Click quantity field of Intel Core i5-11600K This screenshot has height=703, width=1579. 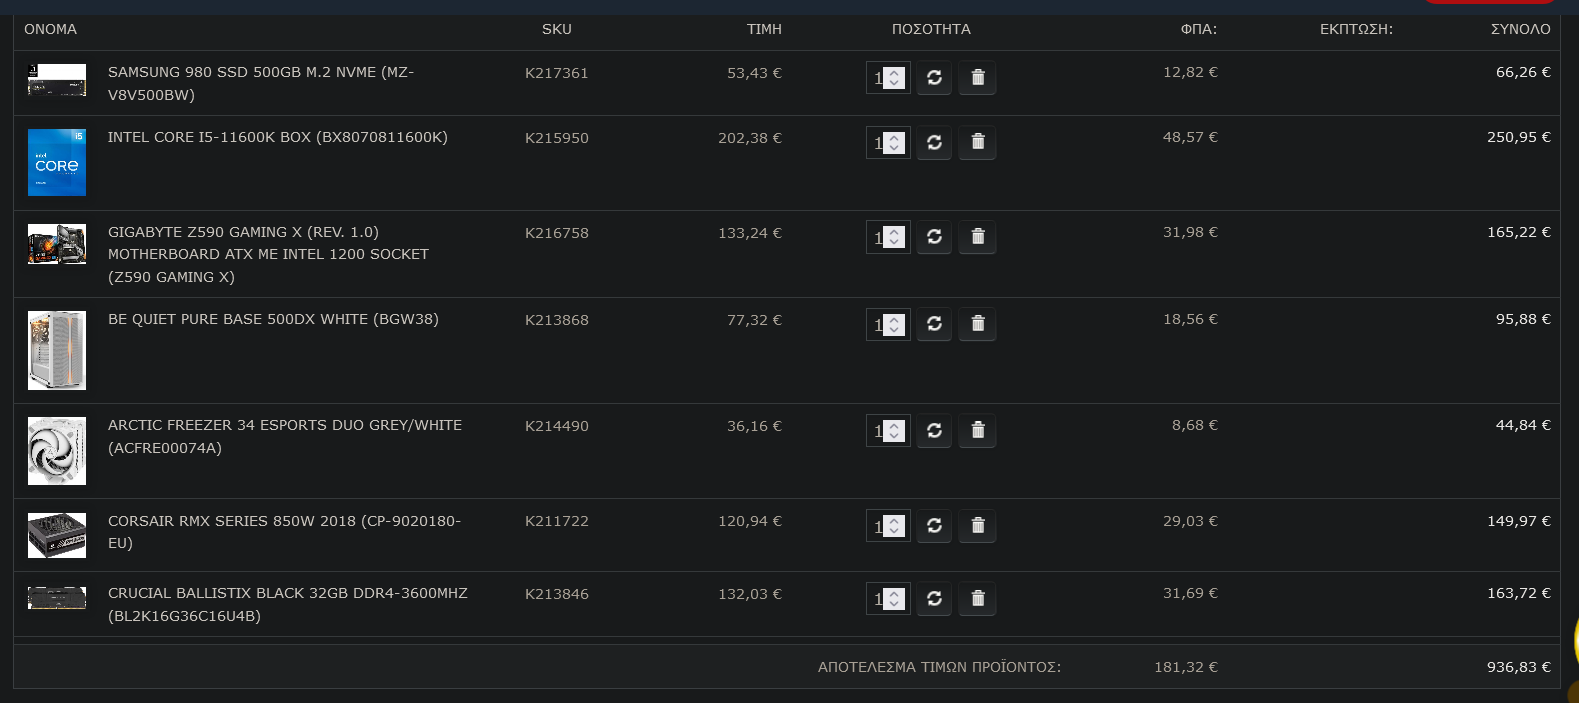(888, 143)
